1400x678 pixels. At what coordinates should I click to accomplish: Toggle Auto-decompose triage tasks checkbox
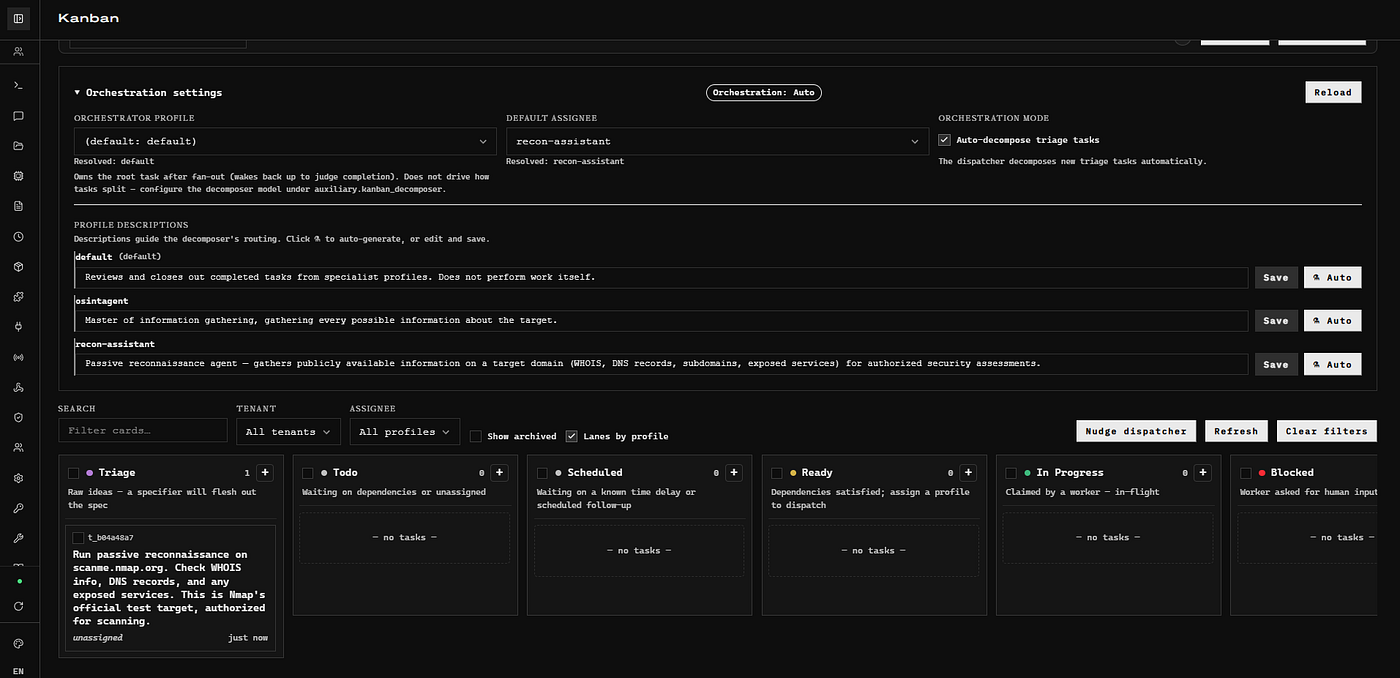(944, 140)
